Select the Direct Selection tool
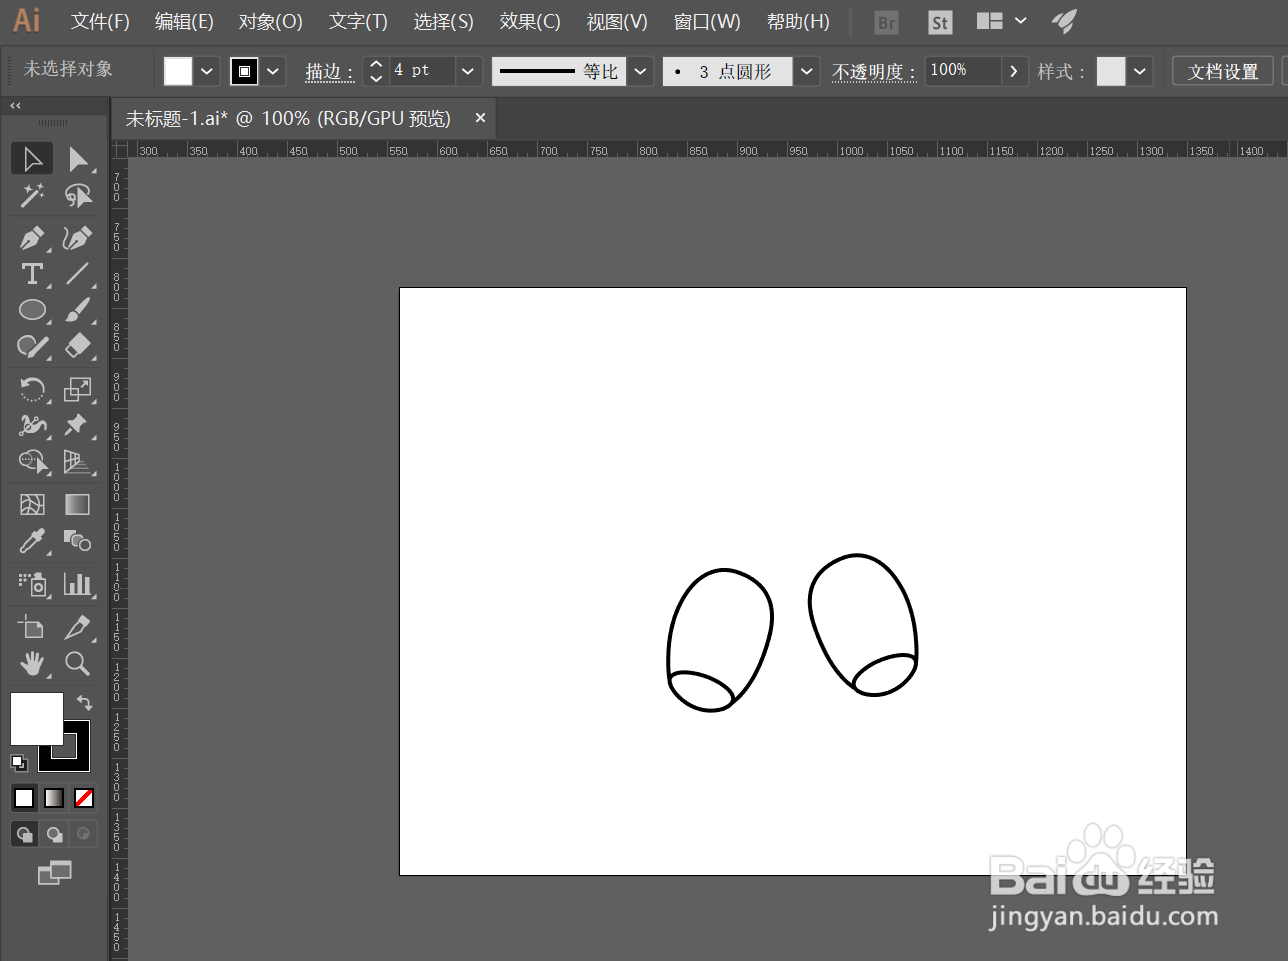1288x961 pixels. pyautogui.click(x=77, y=159)
